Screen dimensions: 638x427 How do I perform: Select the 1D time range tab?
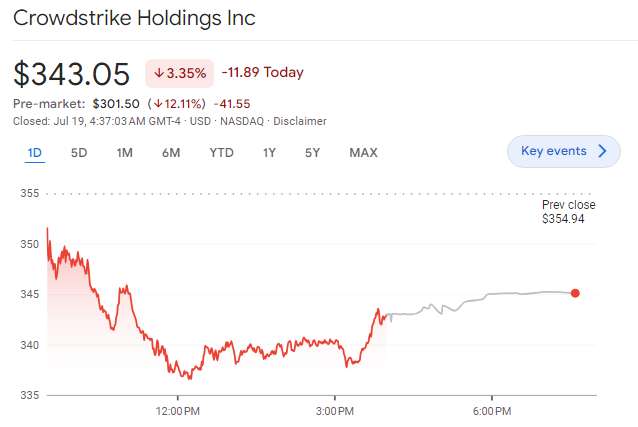(34, 152)
